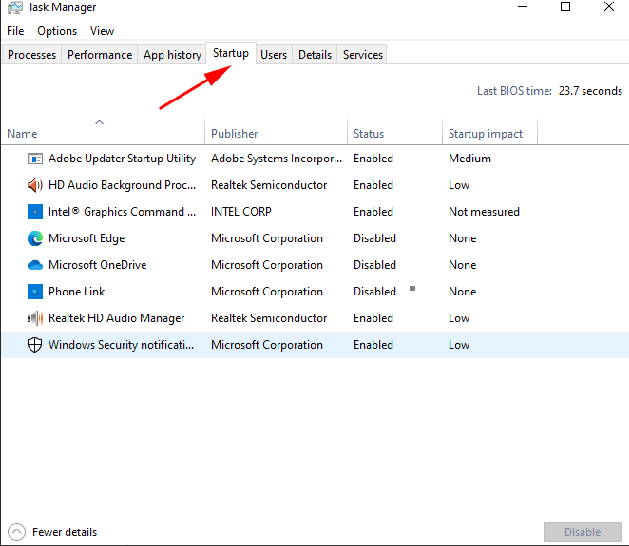This screenshot has height=546, width=629.
Task: Click Disabled status of Microsoft Edge
Action: pyautogui.click(x=374, y=238)
